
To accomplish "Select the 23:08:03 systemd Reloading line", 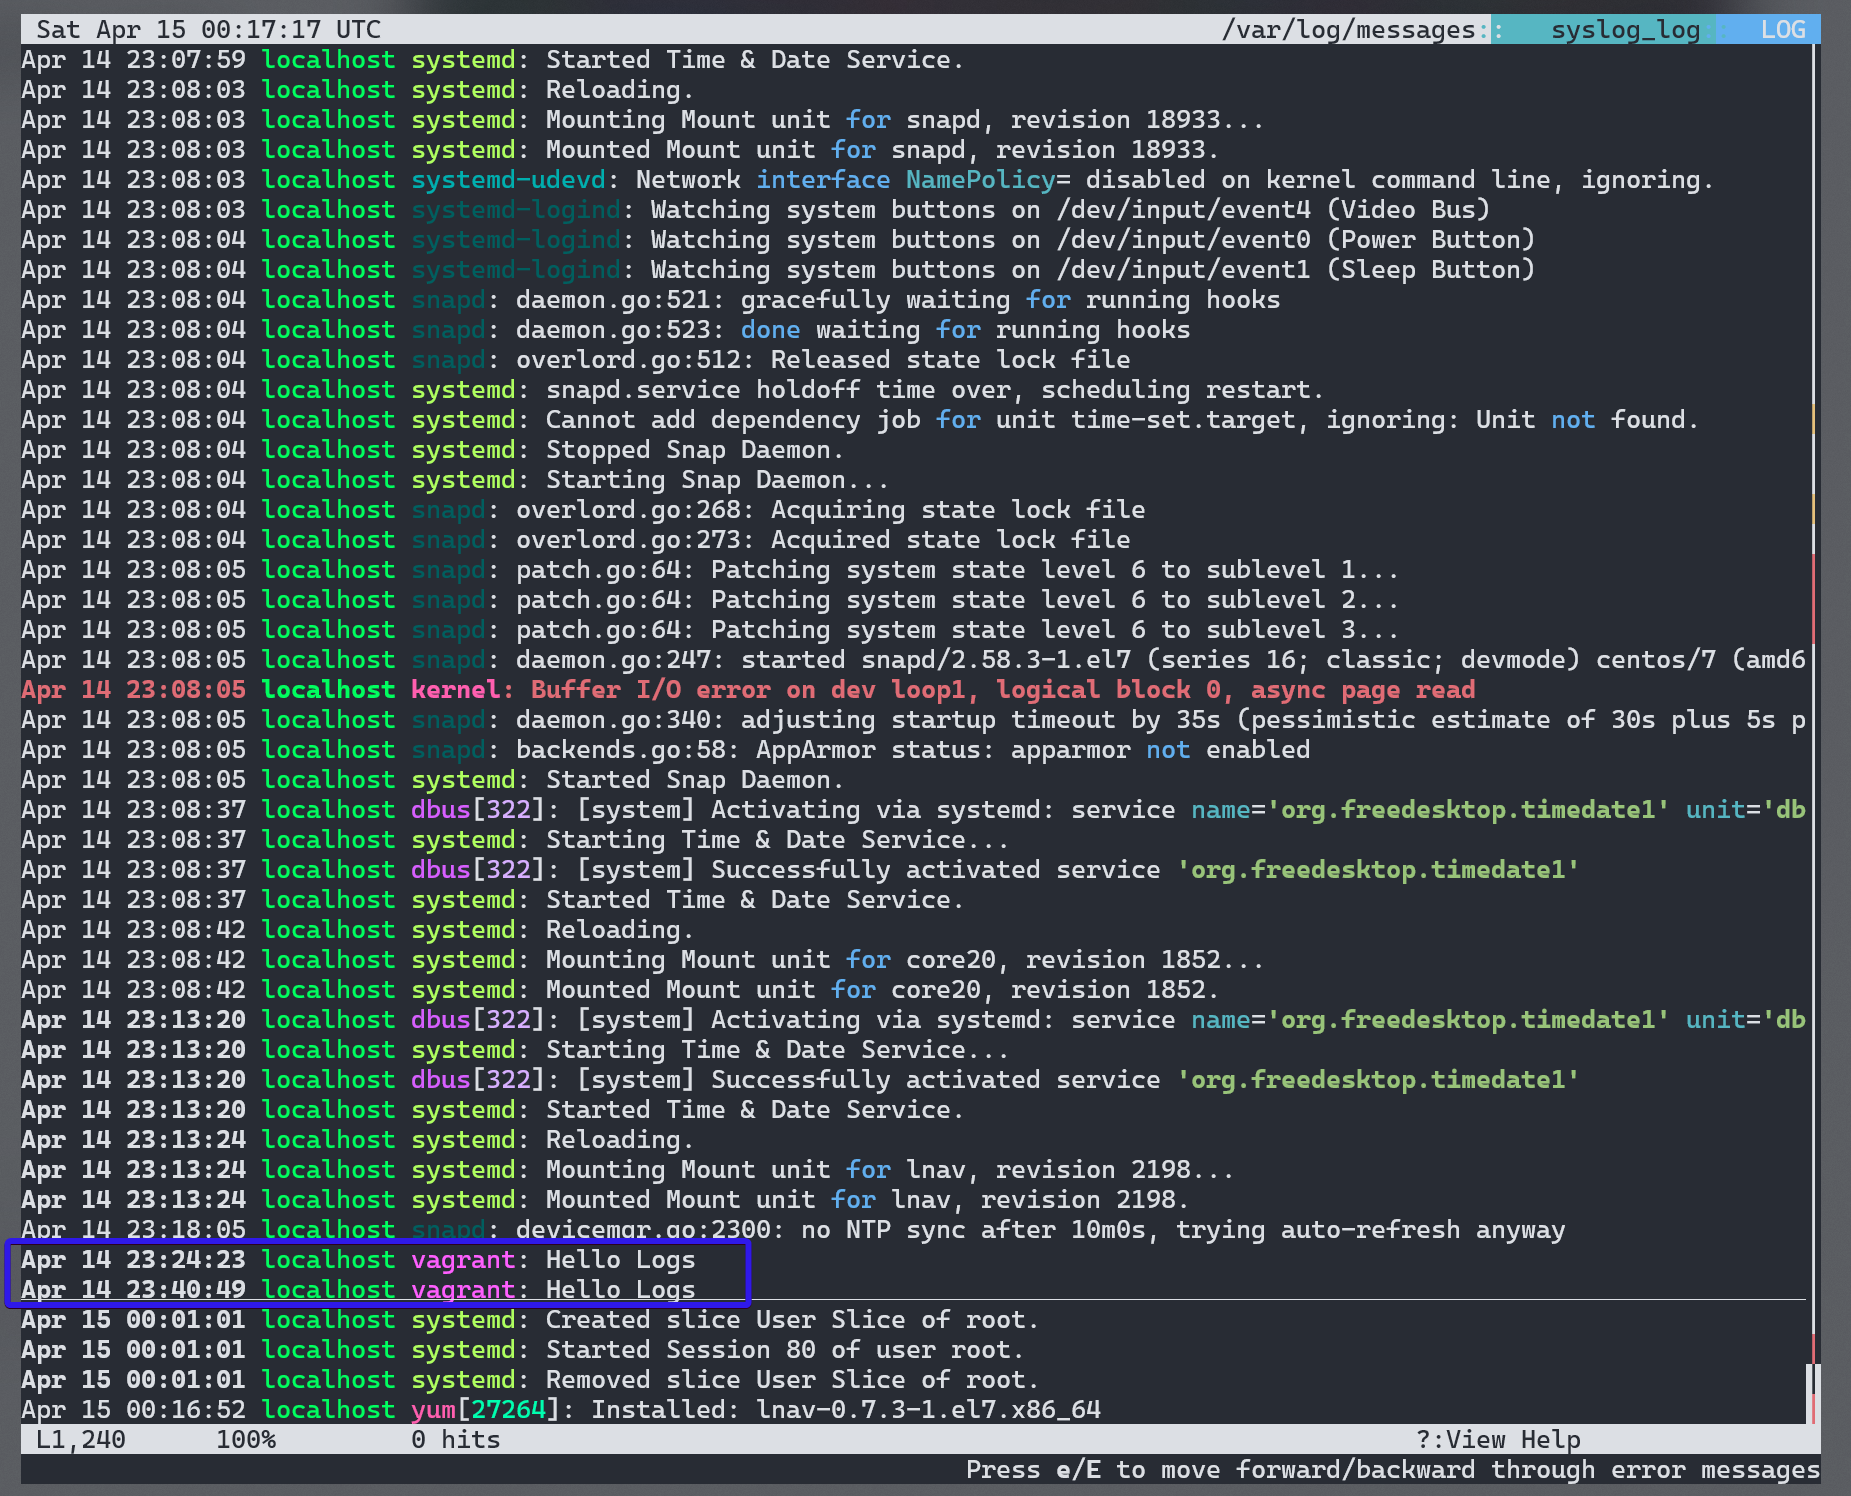I will point(358,90).
